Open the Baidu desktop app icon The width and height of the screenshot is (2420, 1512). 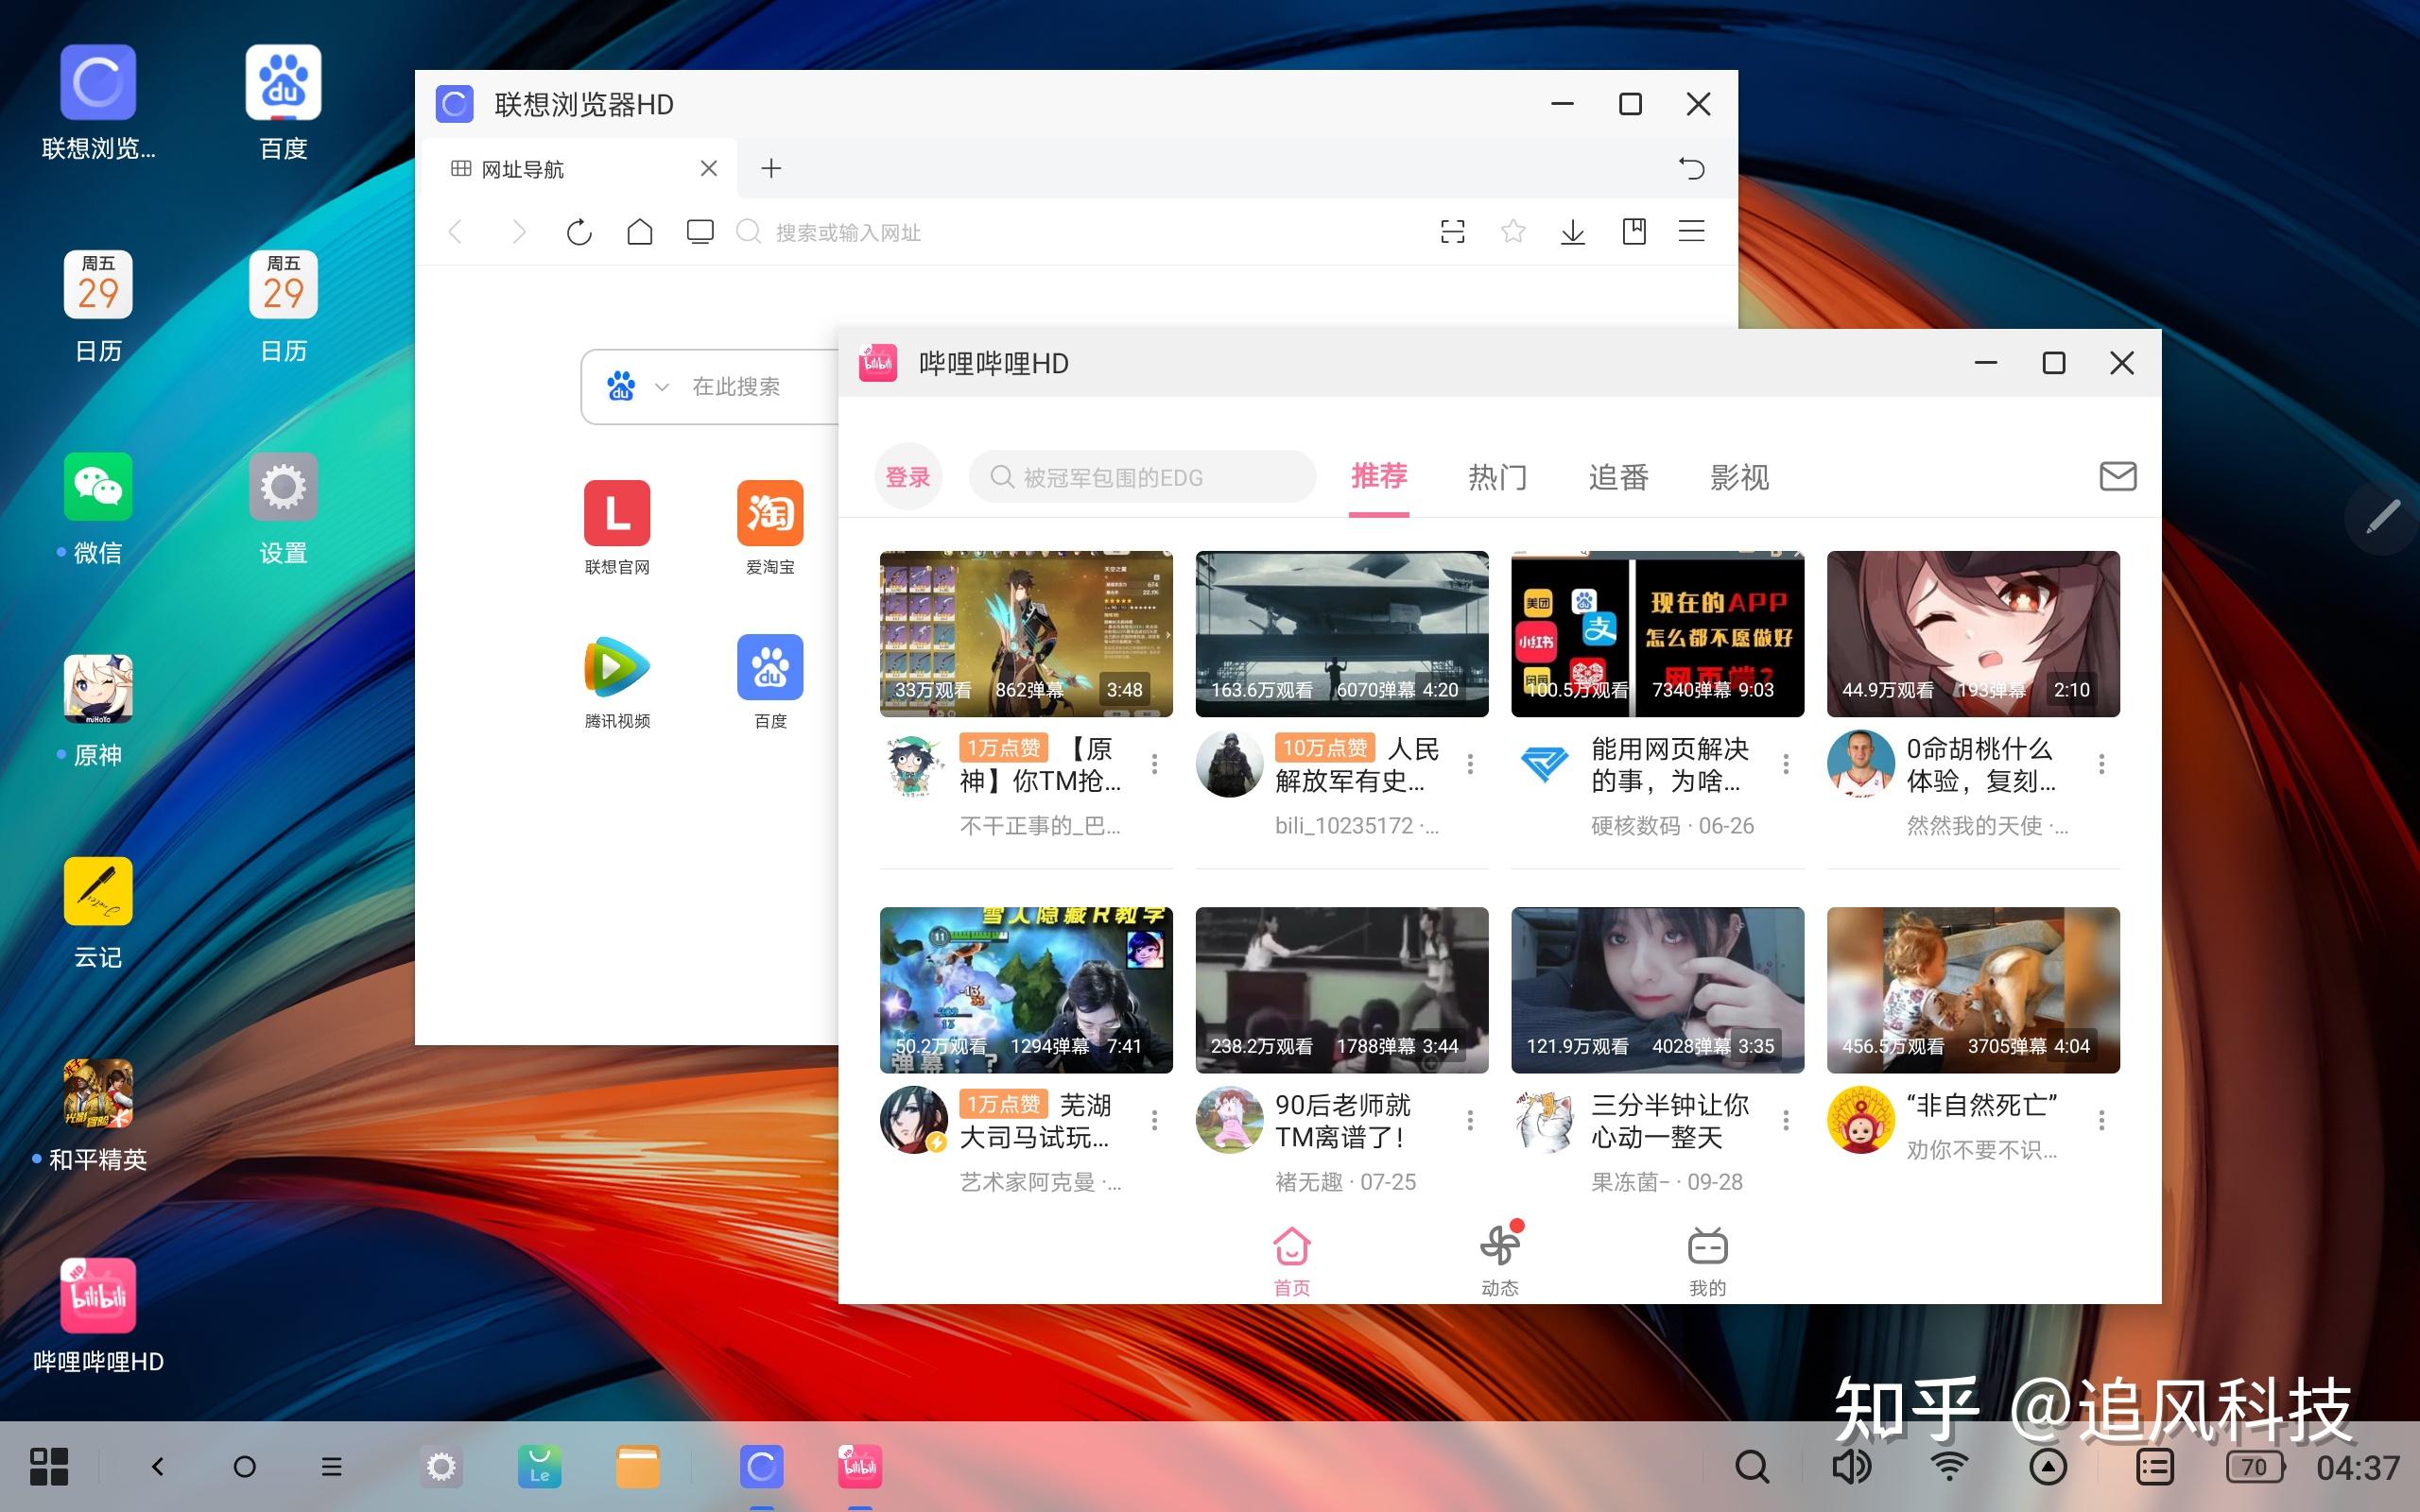(x=283, y=82)
